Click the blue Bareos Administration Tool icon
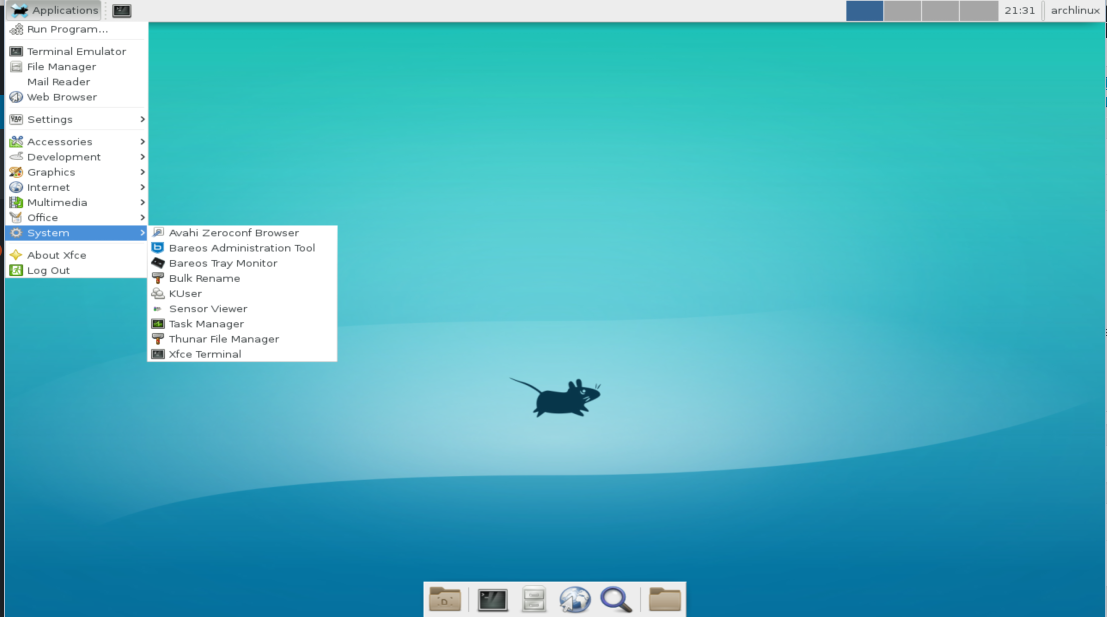The width and height of the screenshot is (1107, 617). (158, 248)
